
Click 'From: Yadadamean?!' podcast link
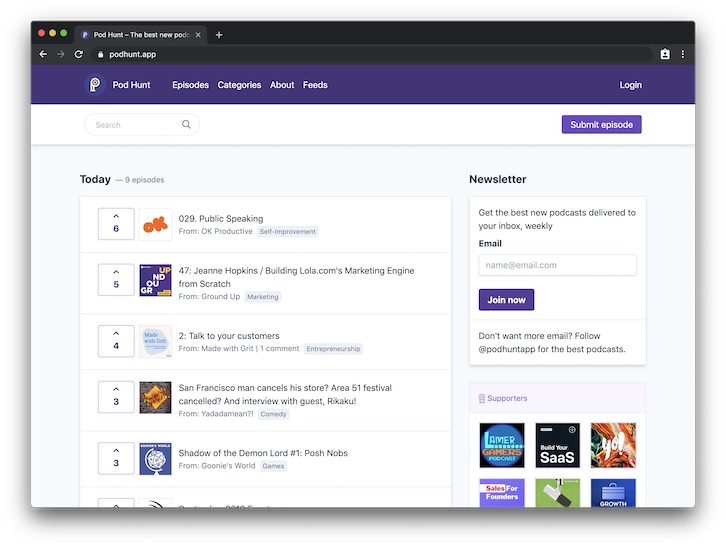point(216,414)
